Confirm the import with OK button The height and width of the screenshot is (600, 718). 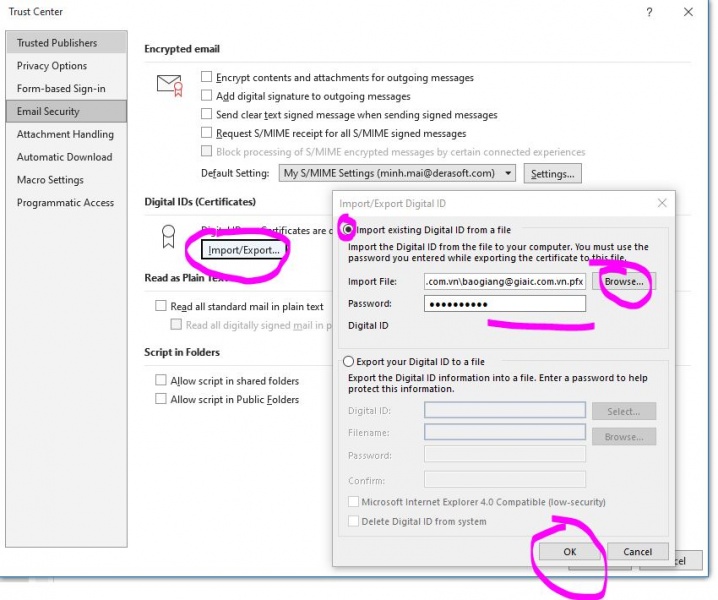click(x=570, y=552)
